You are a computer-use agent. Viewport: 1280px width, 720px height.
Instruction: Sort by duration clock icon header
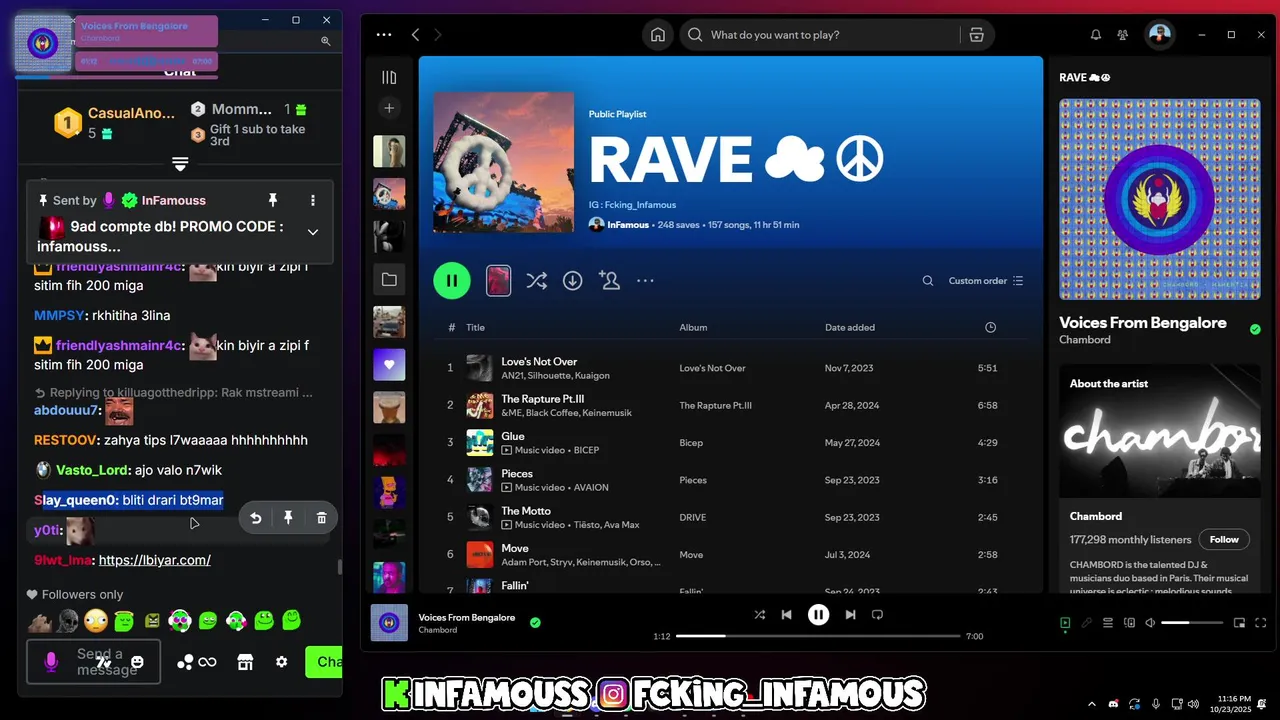coord(990,327)
